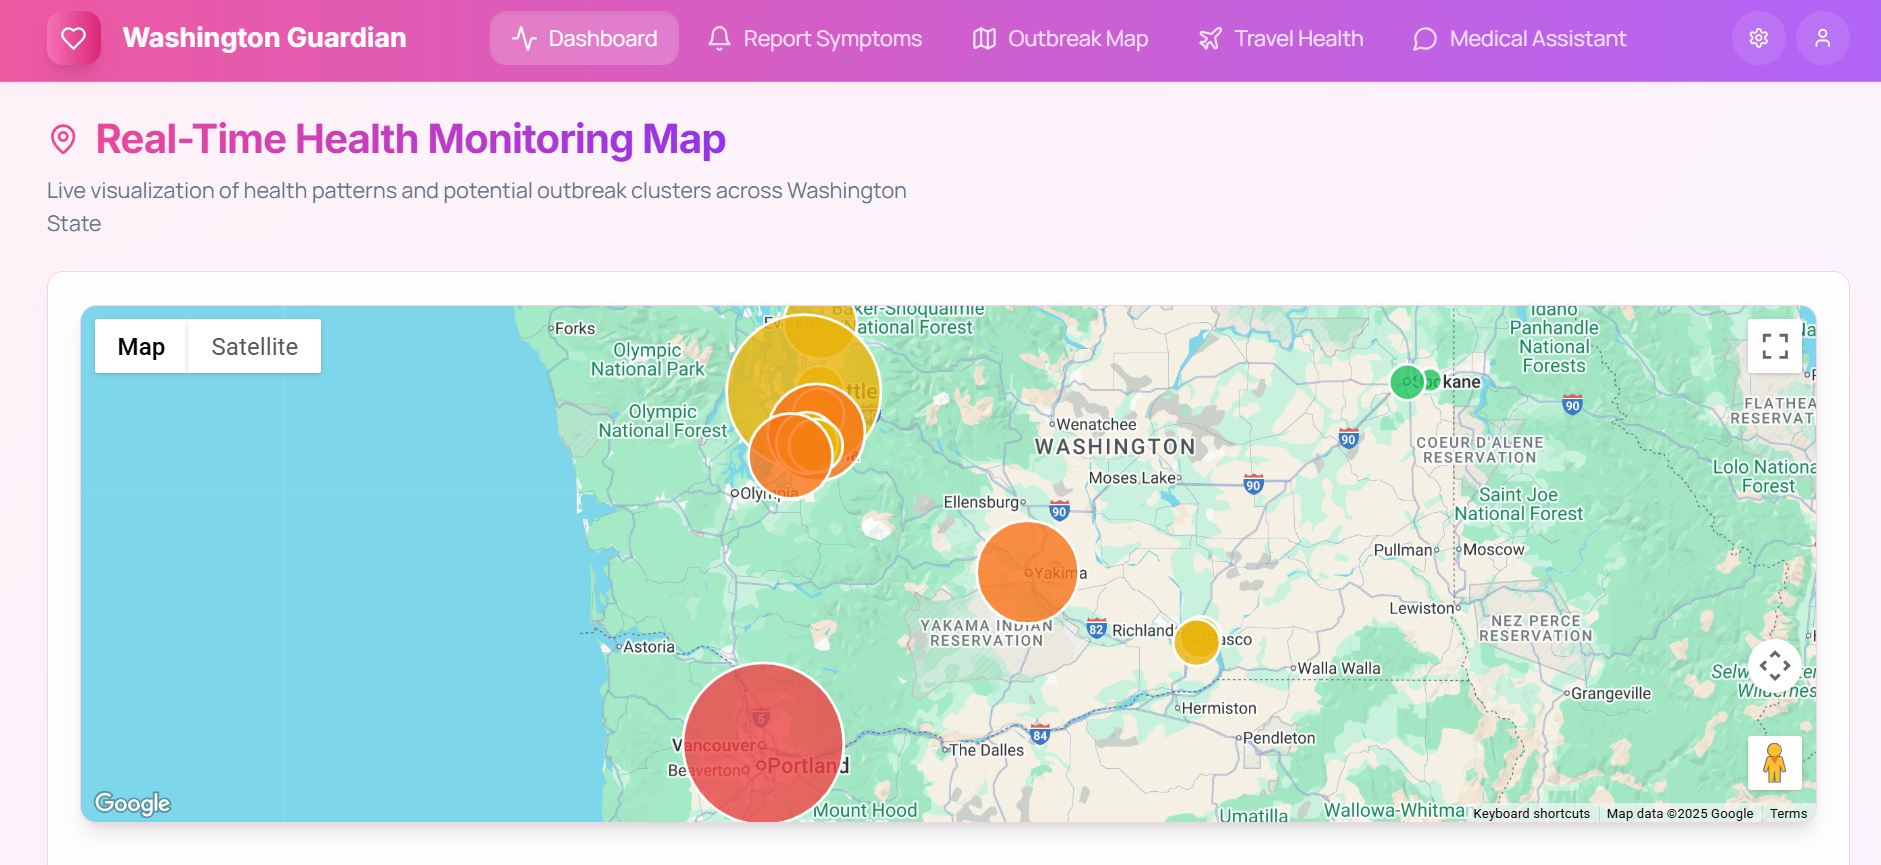Viewport: 1881px width, 865px height.
Task: Open settings via gear icon
Action: tap(1759, 38)
